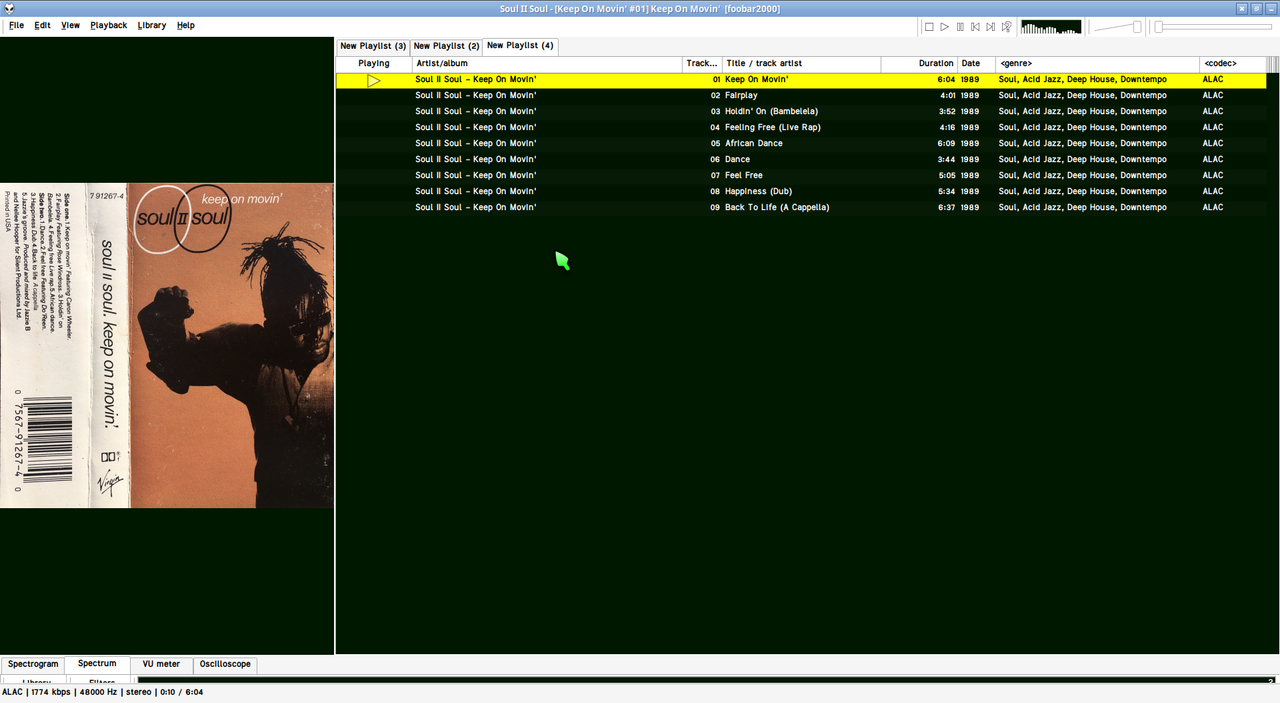Open the Library menu
The image size is (1280, 703).
tap(152, 25)
